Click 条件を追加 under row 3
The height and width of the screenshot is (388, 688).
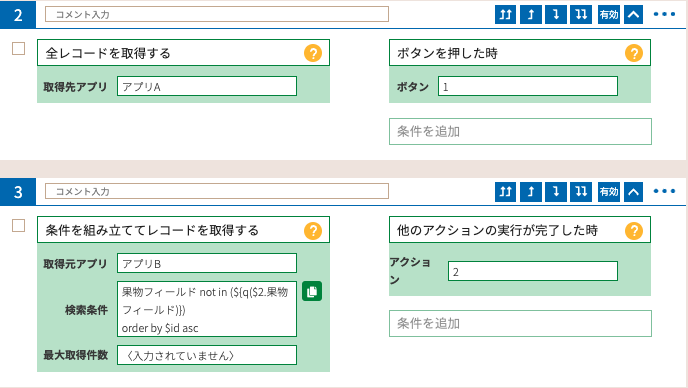[520, 323]
